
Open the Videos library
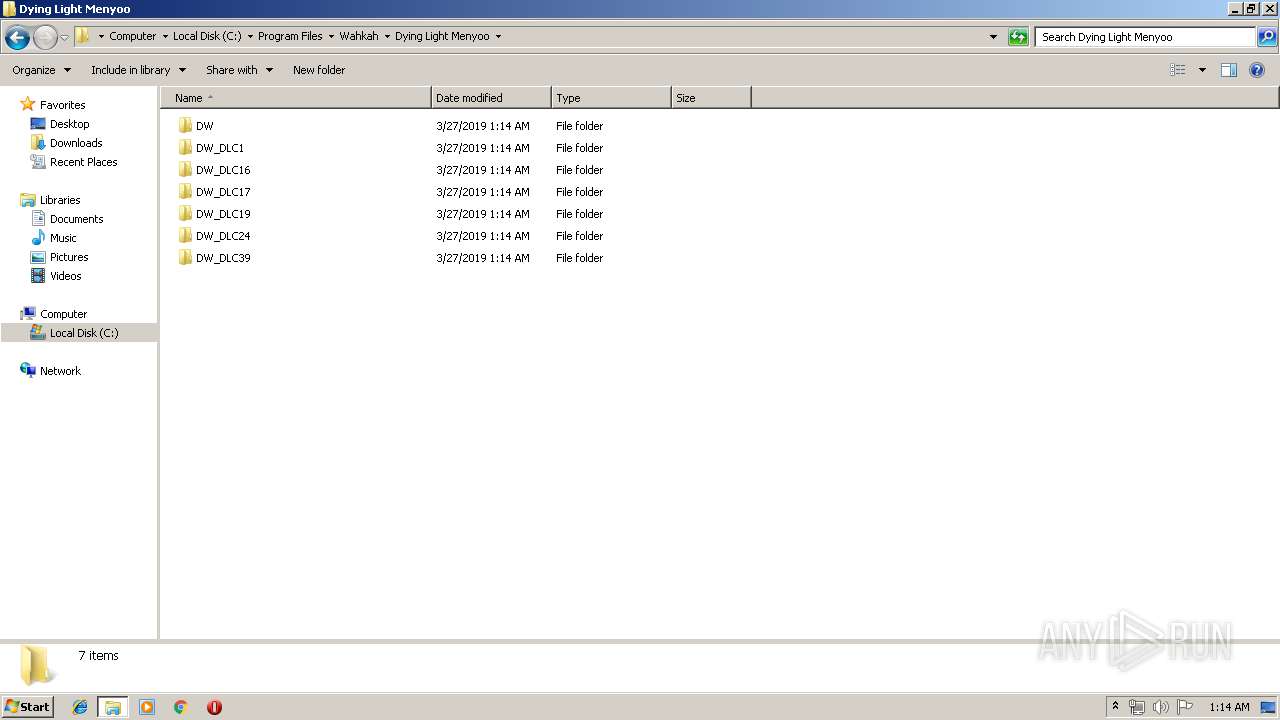click(x=66, y=276)
